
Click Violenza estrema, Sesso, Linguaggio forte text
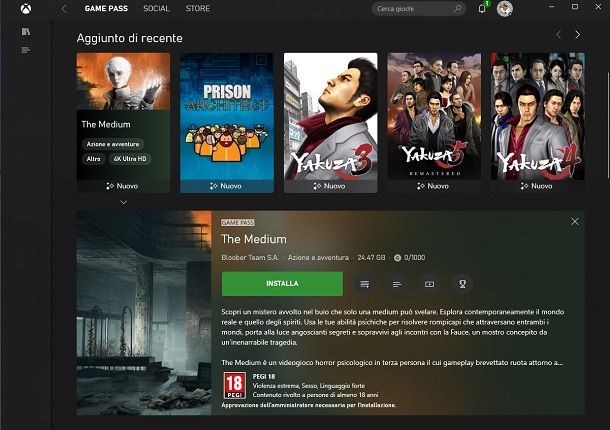click(x=309, y=386)
